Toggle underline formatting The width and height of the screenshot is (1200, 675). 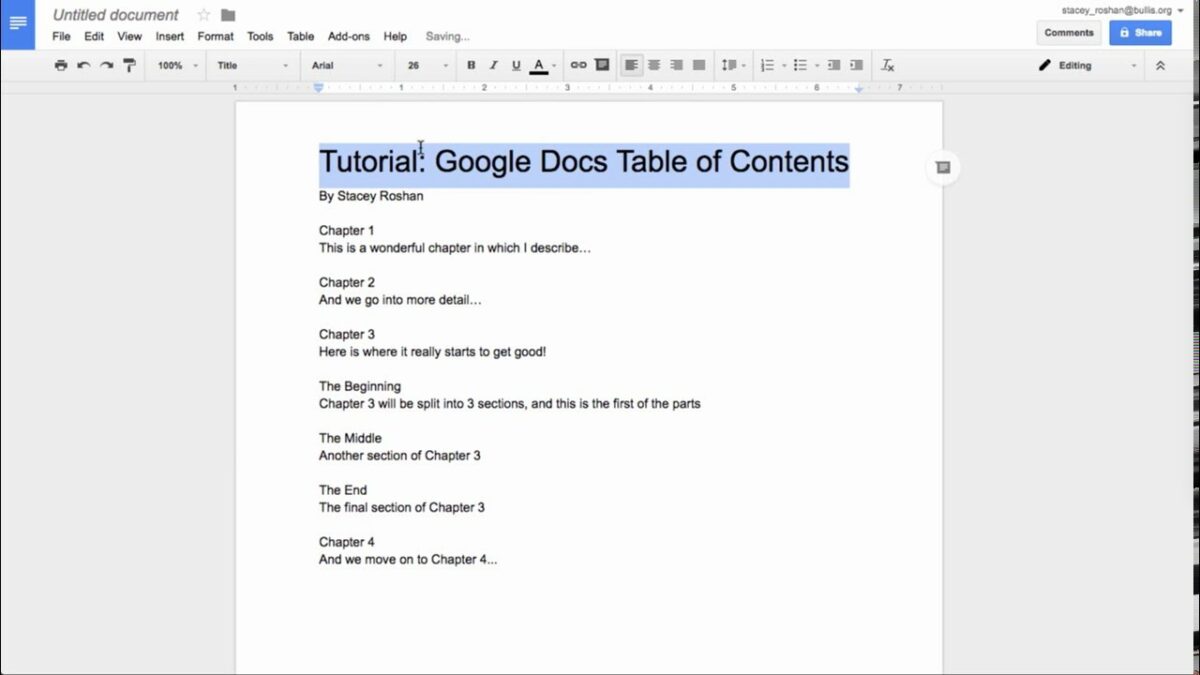[x=515, y=64]
